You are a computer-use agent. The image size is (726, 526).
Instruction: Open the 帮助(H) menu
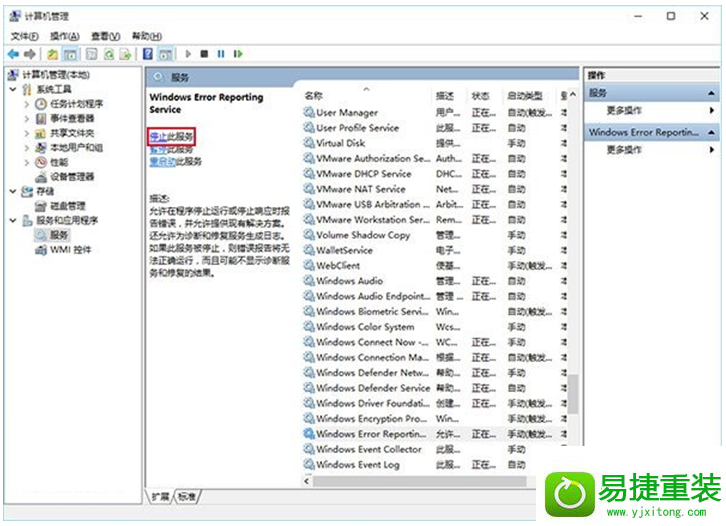click(x=147, y=36)
